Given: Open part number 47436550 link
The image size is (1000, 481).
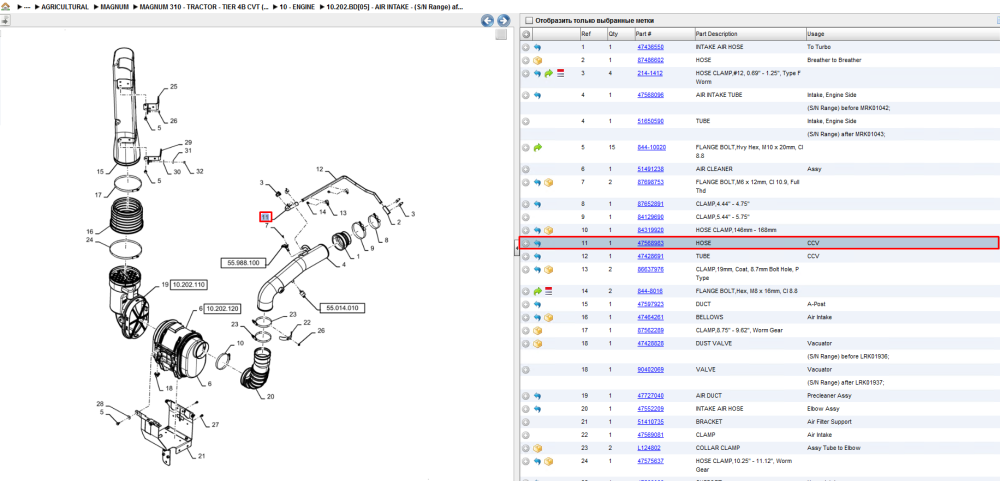Looking at the screenshot, I should click(x=651, y=47).
